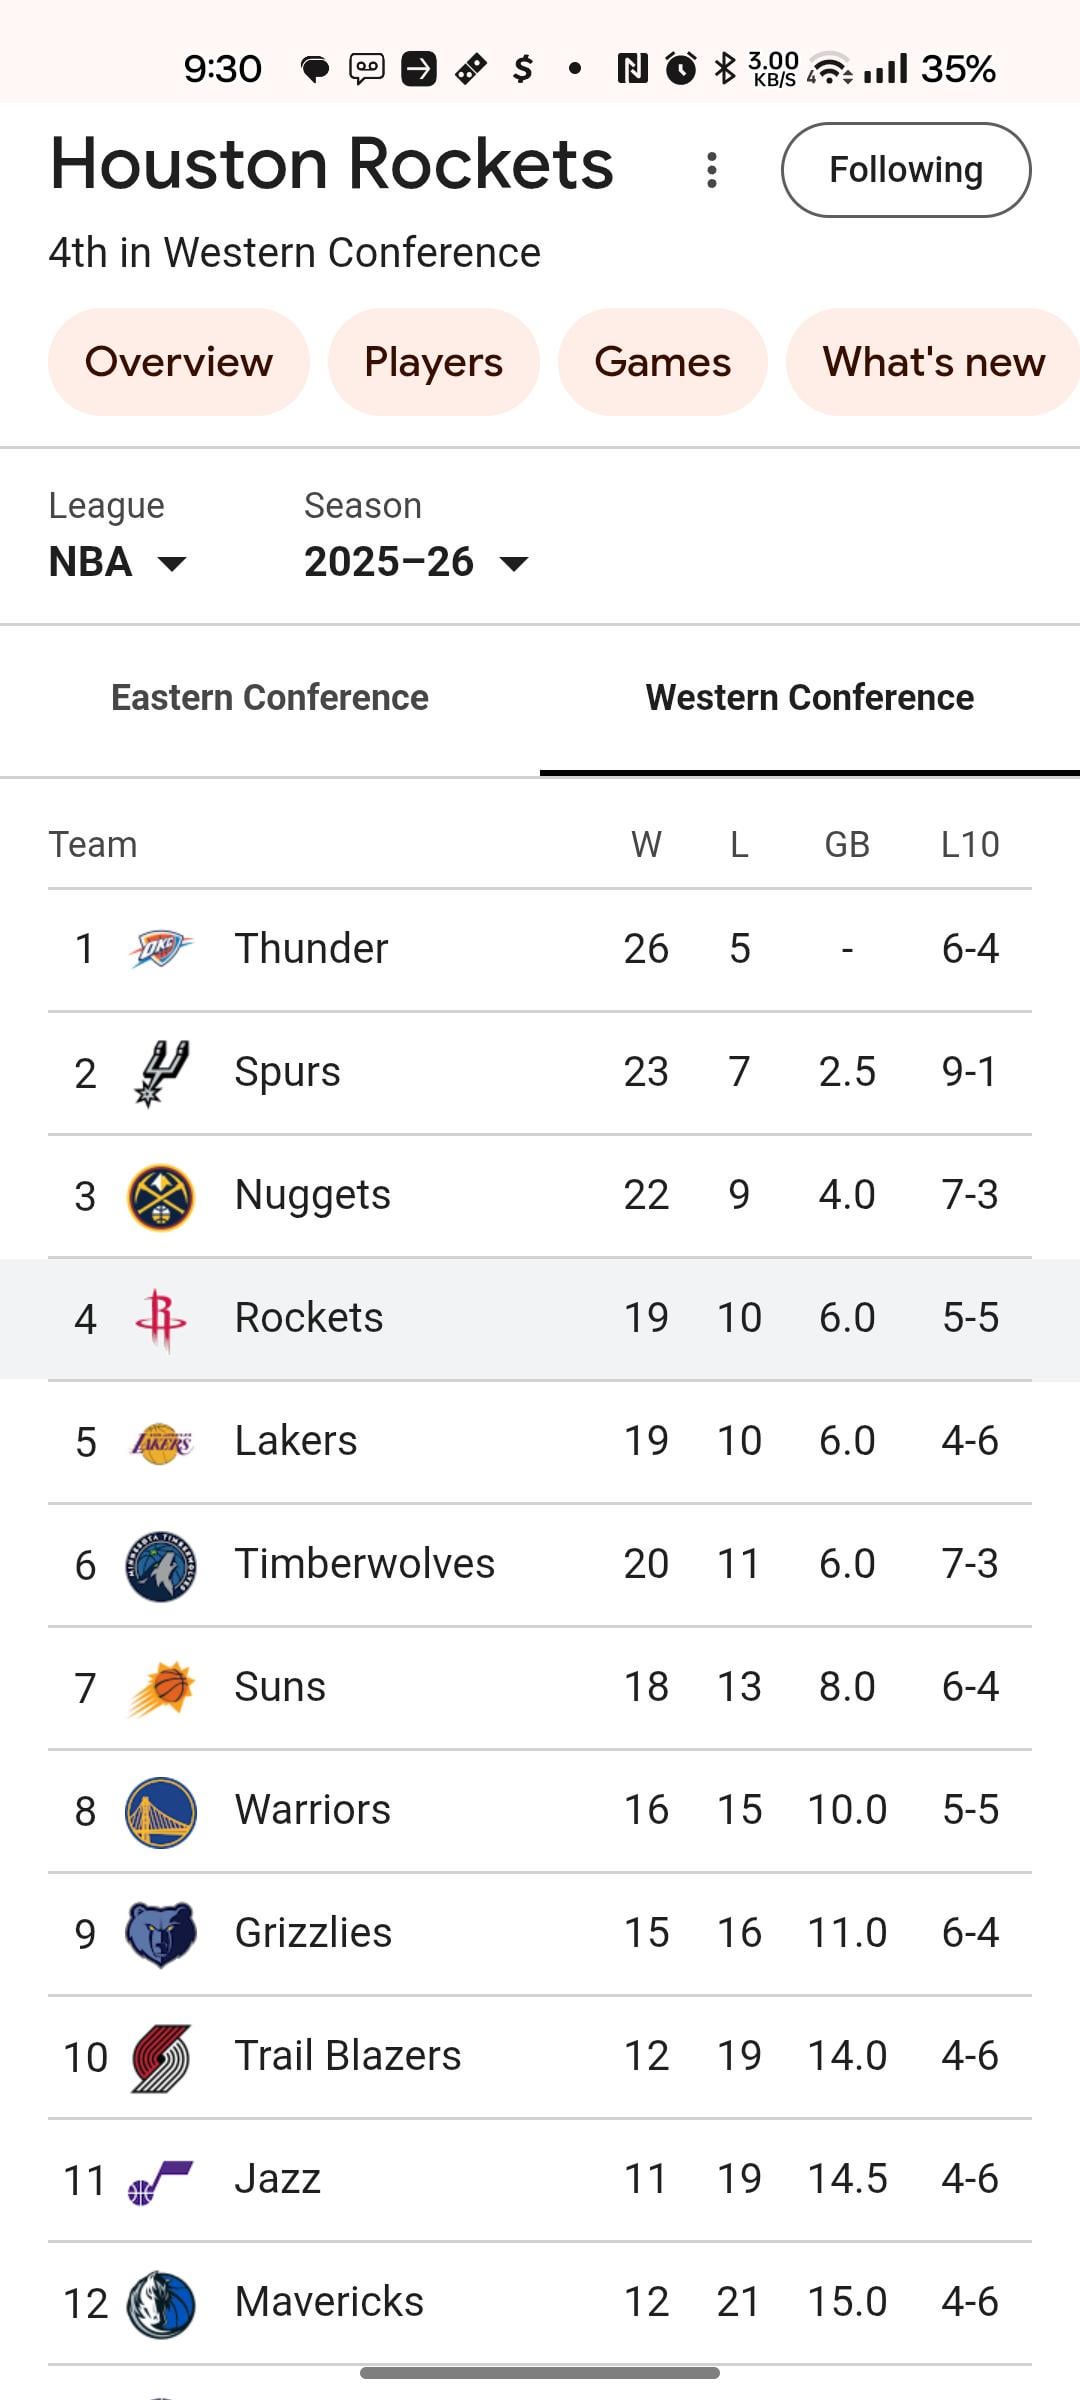Open the What's new chip

coord(933,362)
